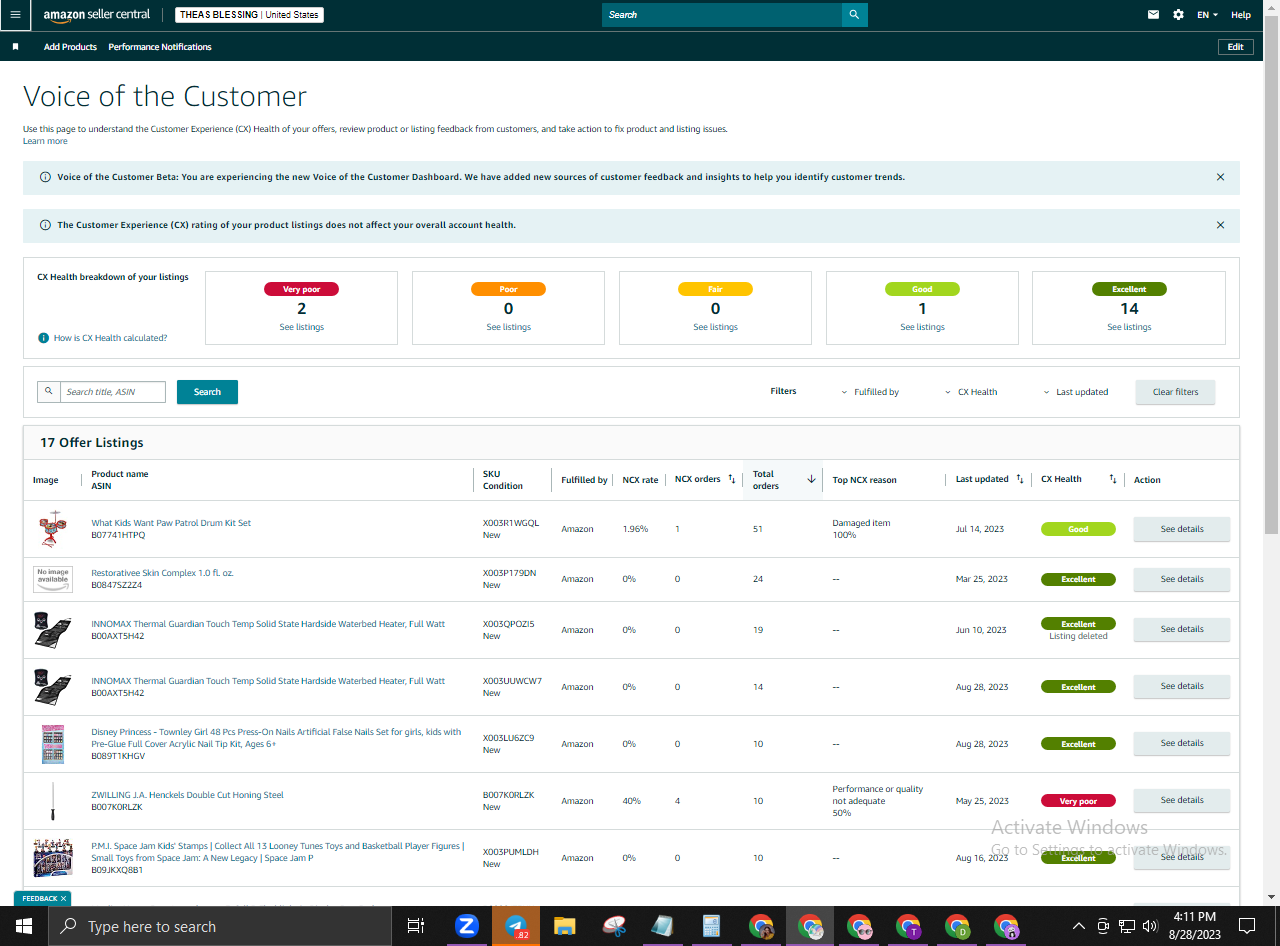Viewport: 1280px width, 946px height.
Task: Open Notepad from the taskbar
Action: (663, 926)
